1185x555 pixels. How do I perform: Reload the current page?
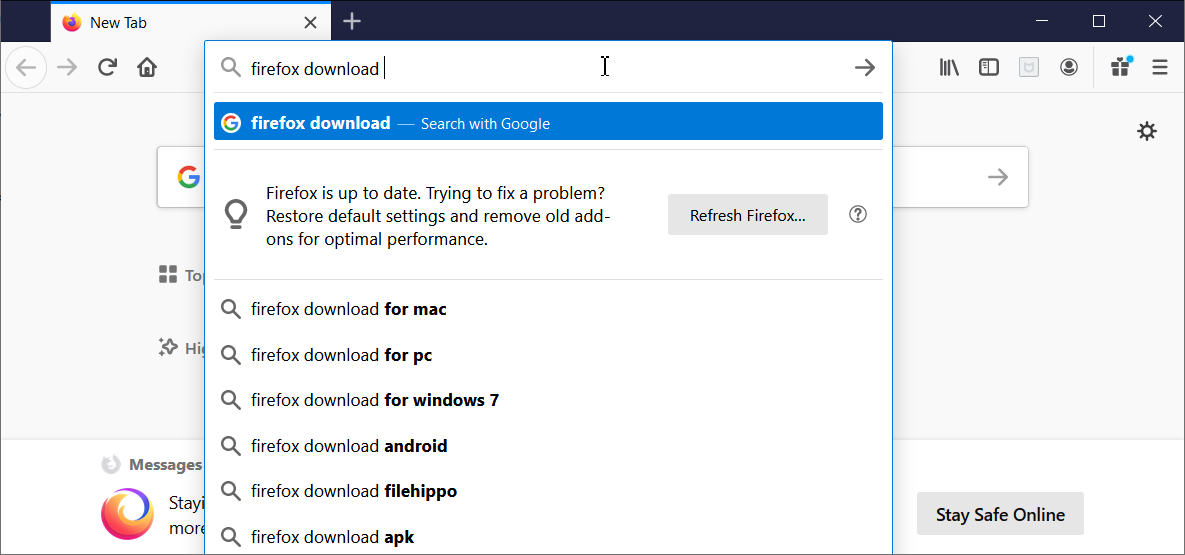[107, 68]
